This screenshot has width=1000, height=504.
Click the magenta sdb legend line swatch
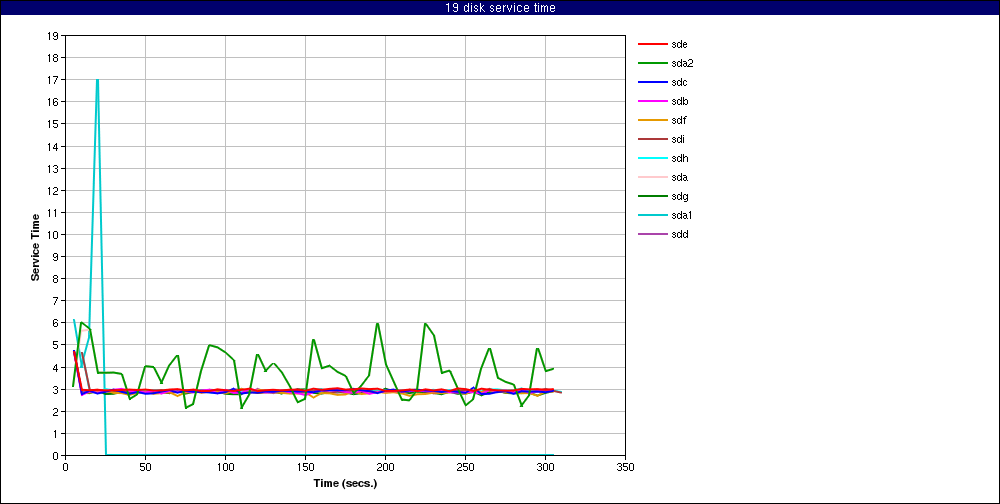(x=652, y=101)
